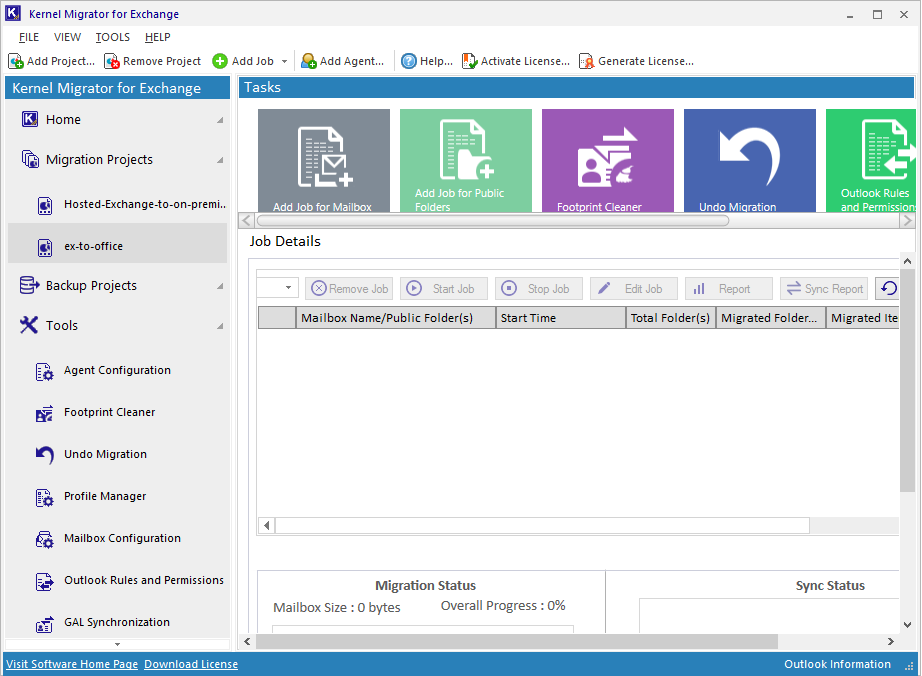
Task: Click the Start Time column header
Action: click(561, 318)
